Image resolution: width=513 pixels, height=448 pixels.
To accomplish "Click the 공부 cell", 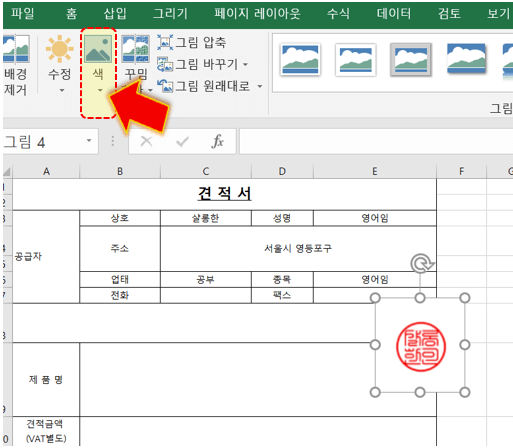I will pos(206,280).
